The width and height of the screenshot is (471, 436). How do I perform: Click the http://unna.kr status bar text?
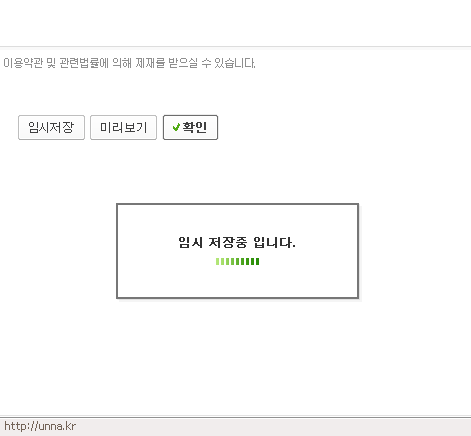(40, 426)
